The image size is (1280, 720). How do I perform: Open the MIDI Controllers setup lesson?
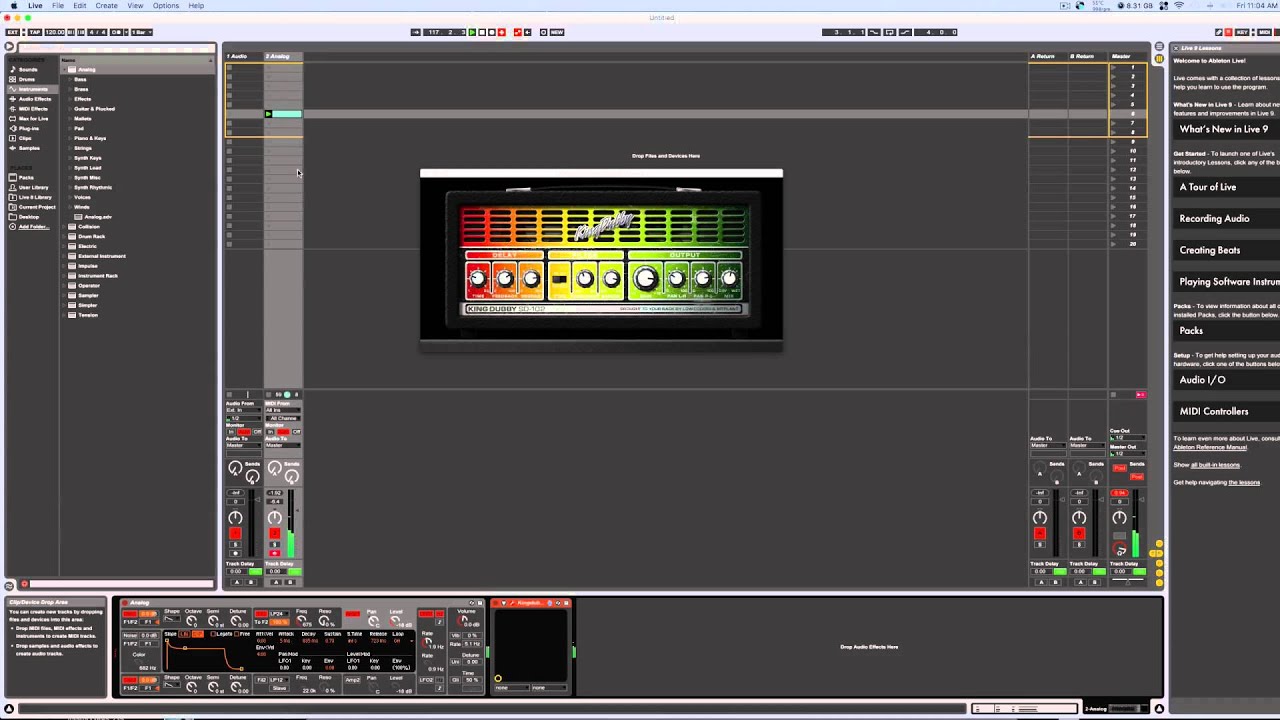tap(1226, 411)
